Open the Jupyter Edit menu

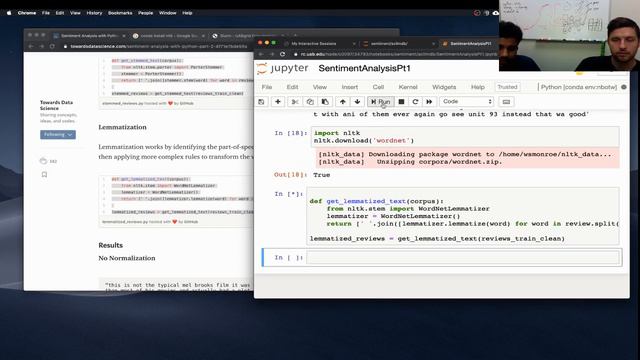[x=292, y=87]
